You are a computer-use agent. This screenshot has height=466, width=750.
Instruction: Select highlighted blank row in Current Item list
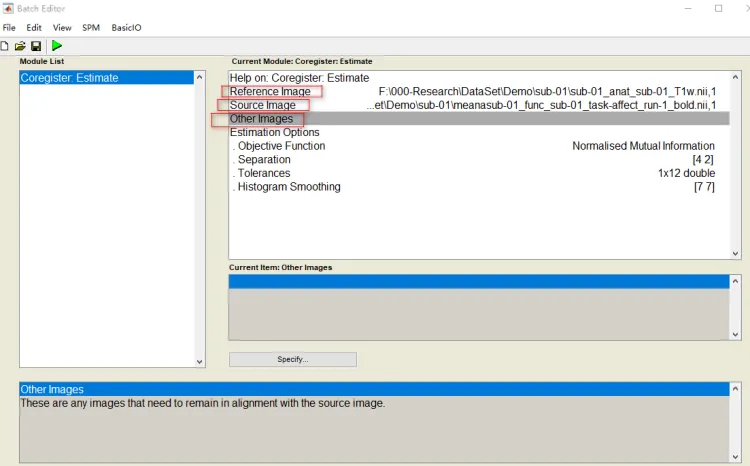click(479, 282)
